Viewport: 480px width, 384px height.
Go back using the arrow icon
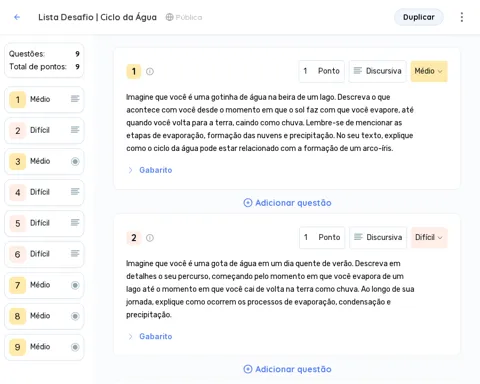[x=17, y=17]
